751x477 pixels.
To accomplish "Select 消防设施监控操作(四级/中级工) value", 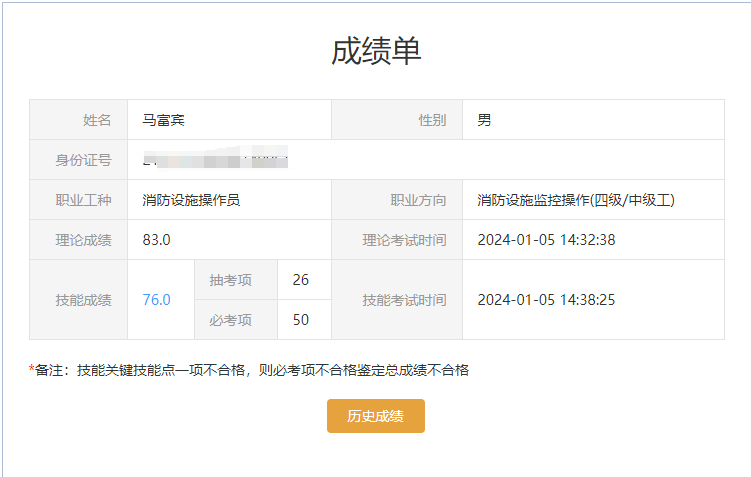I will (576, 200).
